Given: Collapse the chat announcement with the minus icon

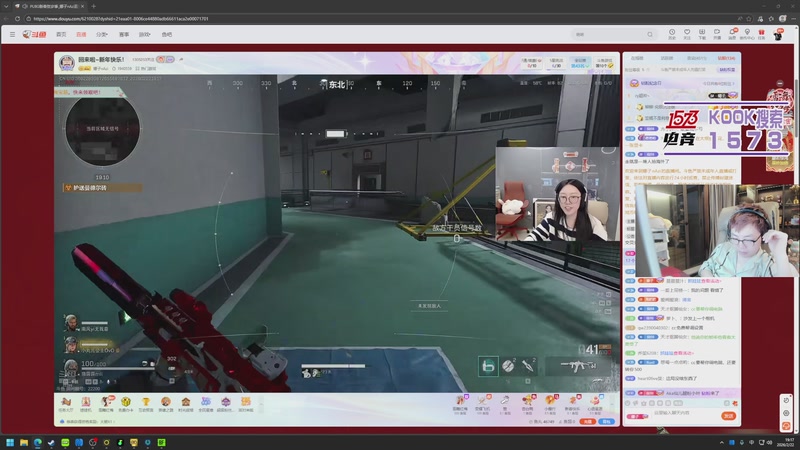Looking at the screenshot, I should click(780, 83).
